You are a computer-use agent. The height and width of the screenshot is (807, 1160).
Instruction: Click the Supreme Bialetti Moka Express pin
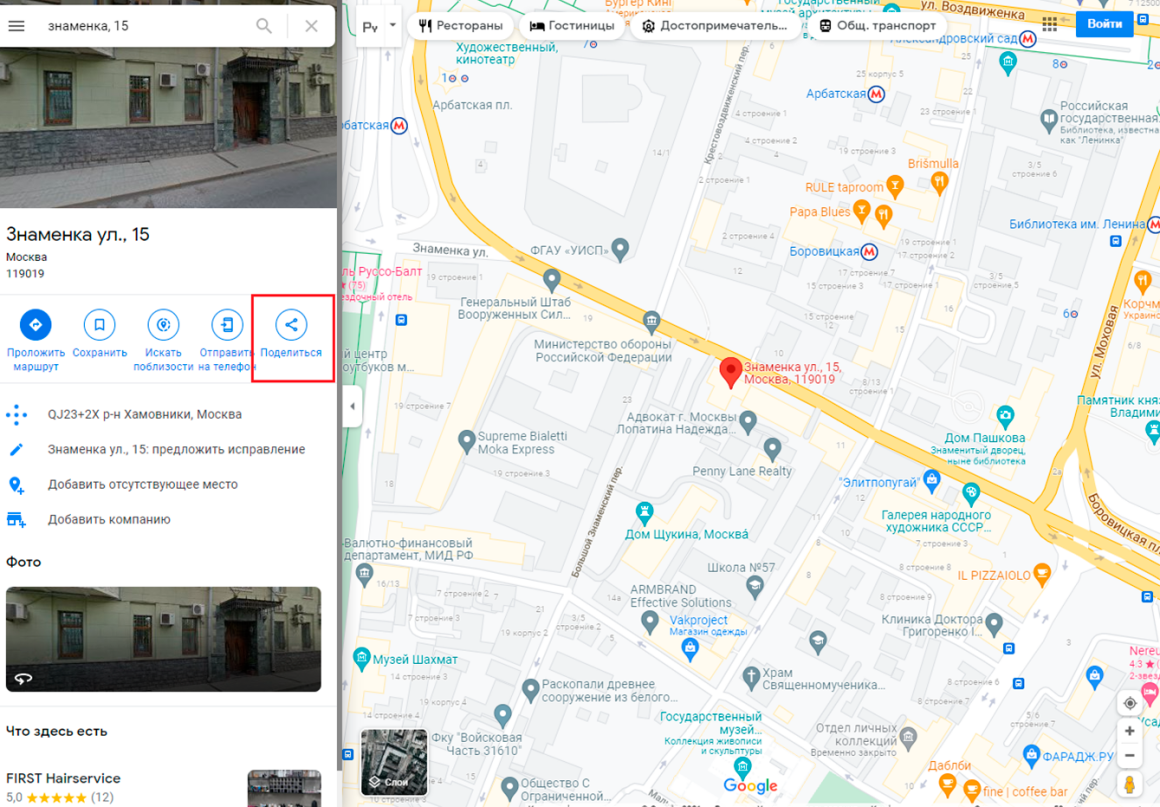point(467,442)
